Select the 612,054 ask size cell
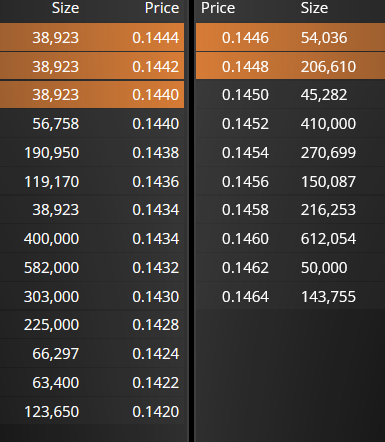385x442 pixels. [328, 239]
